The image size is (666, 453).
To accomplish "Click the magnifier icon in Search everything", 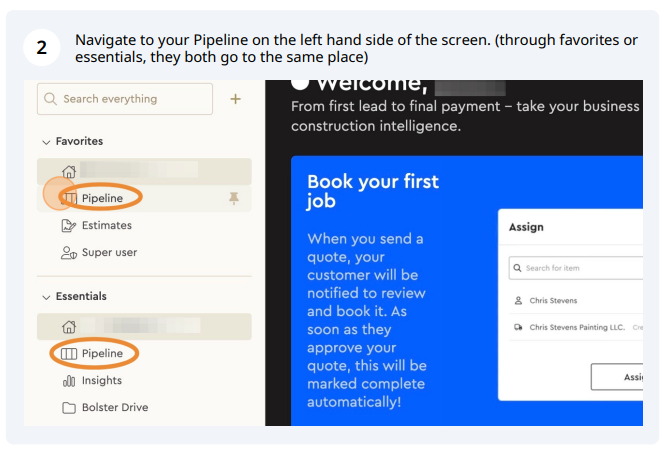I will (50, 99).
